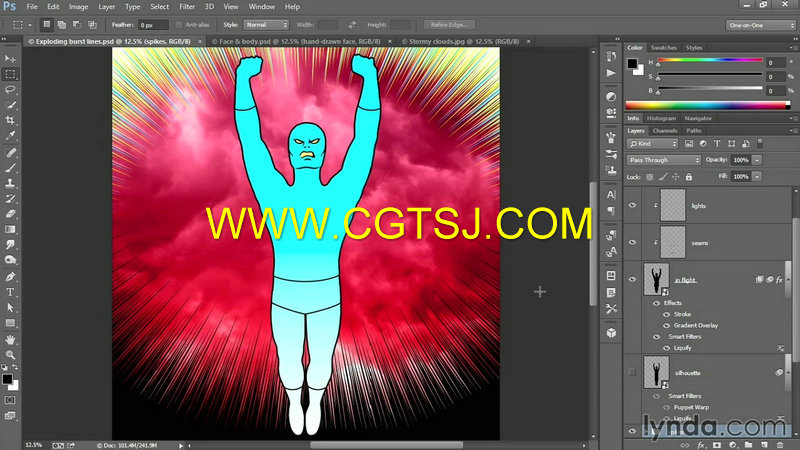Screen dimensions: 800x450
Task: Open the Color panel flyout menu
Action: pos(793,47)
